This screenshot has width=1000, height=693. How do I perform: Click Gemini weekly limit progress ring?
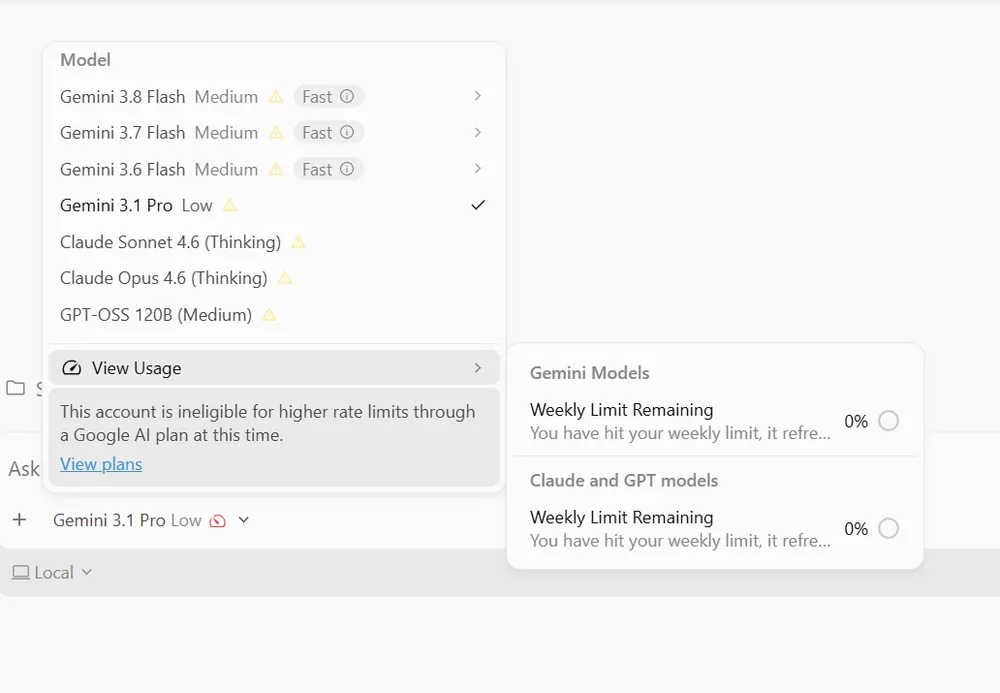888,421
